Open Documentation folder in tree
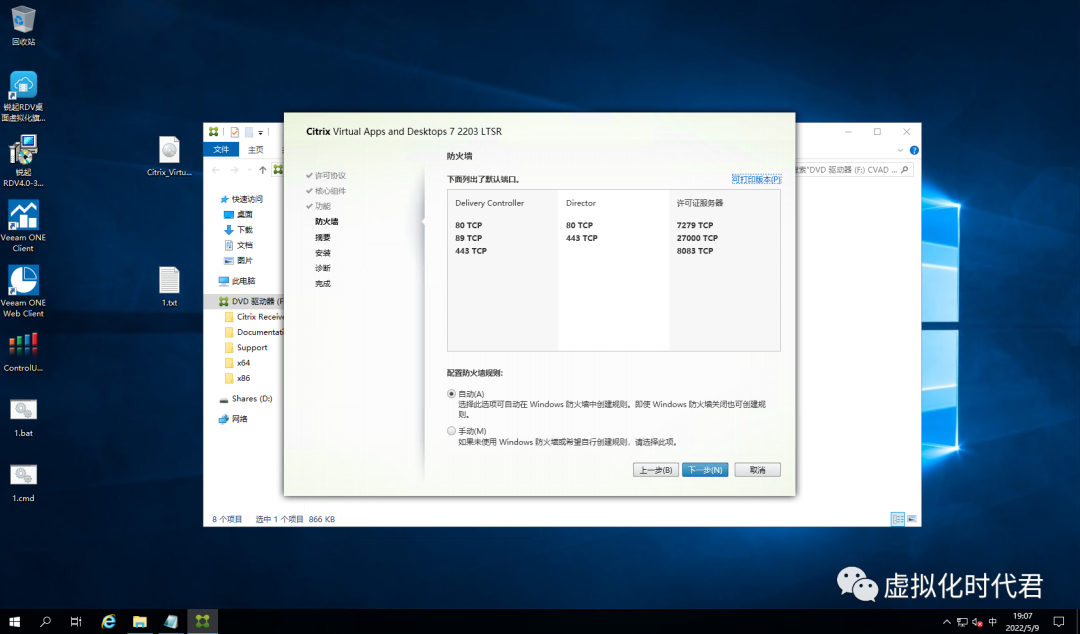The height and width of the screenshot is (634, 1080). 260,332
